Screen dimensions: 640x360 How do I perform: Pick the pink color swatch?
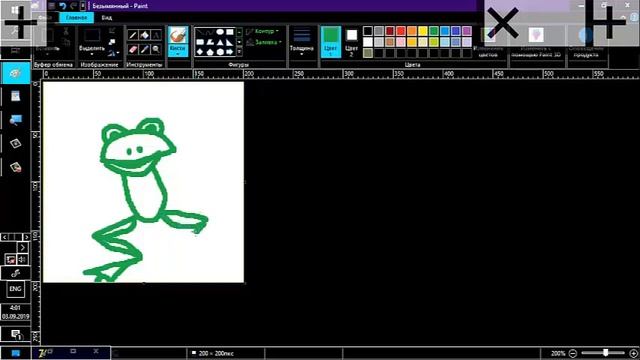(401, 42)
